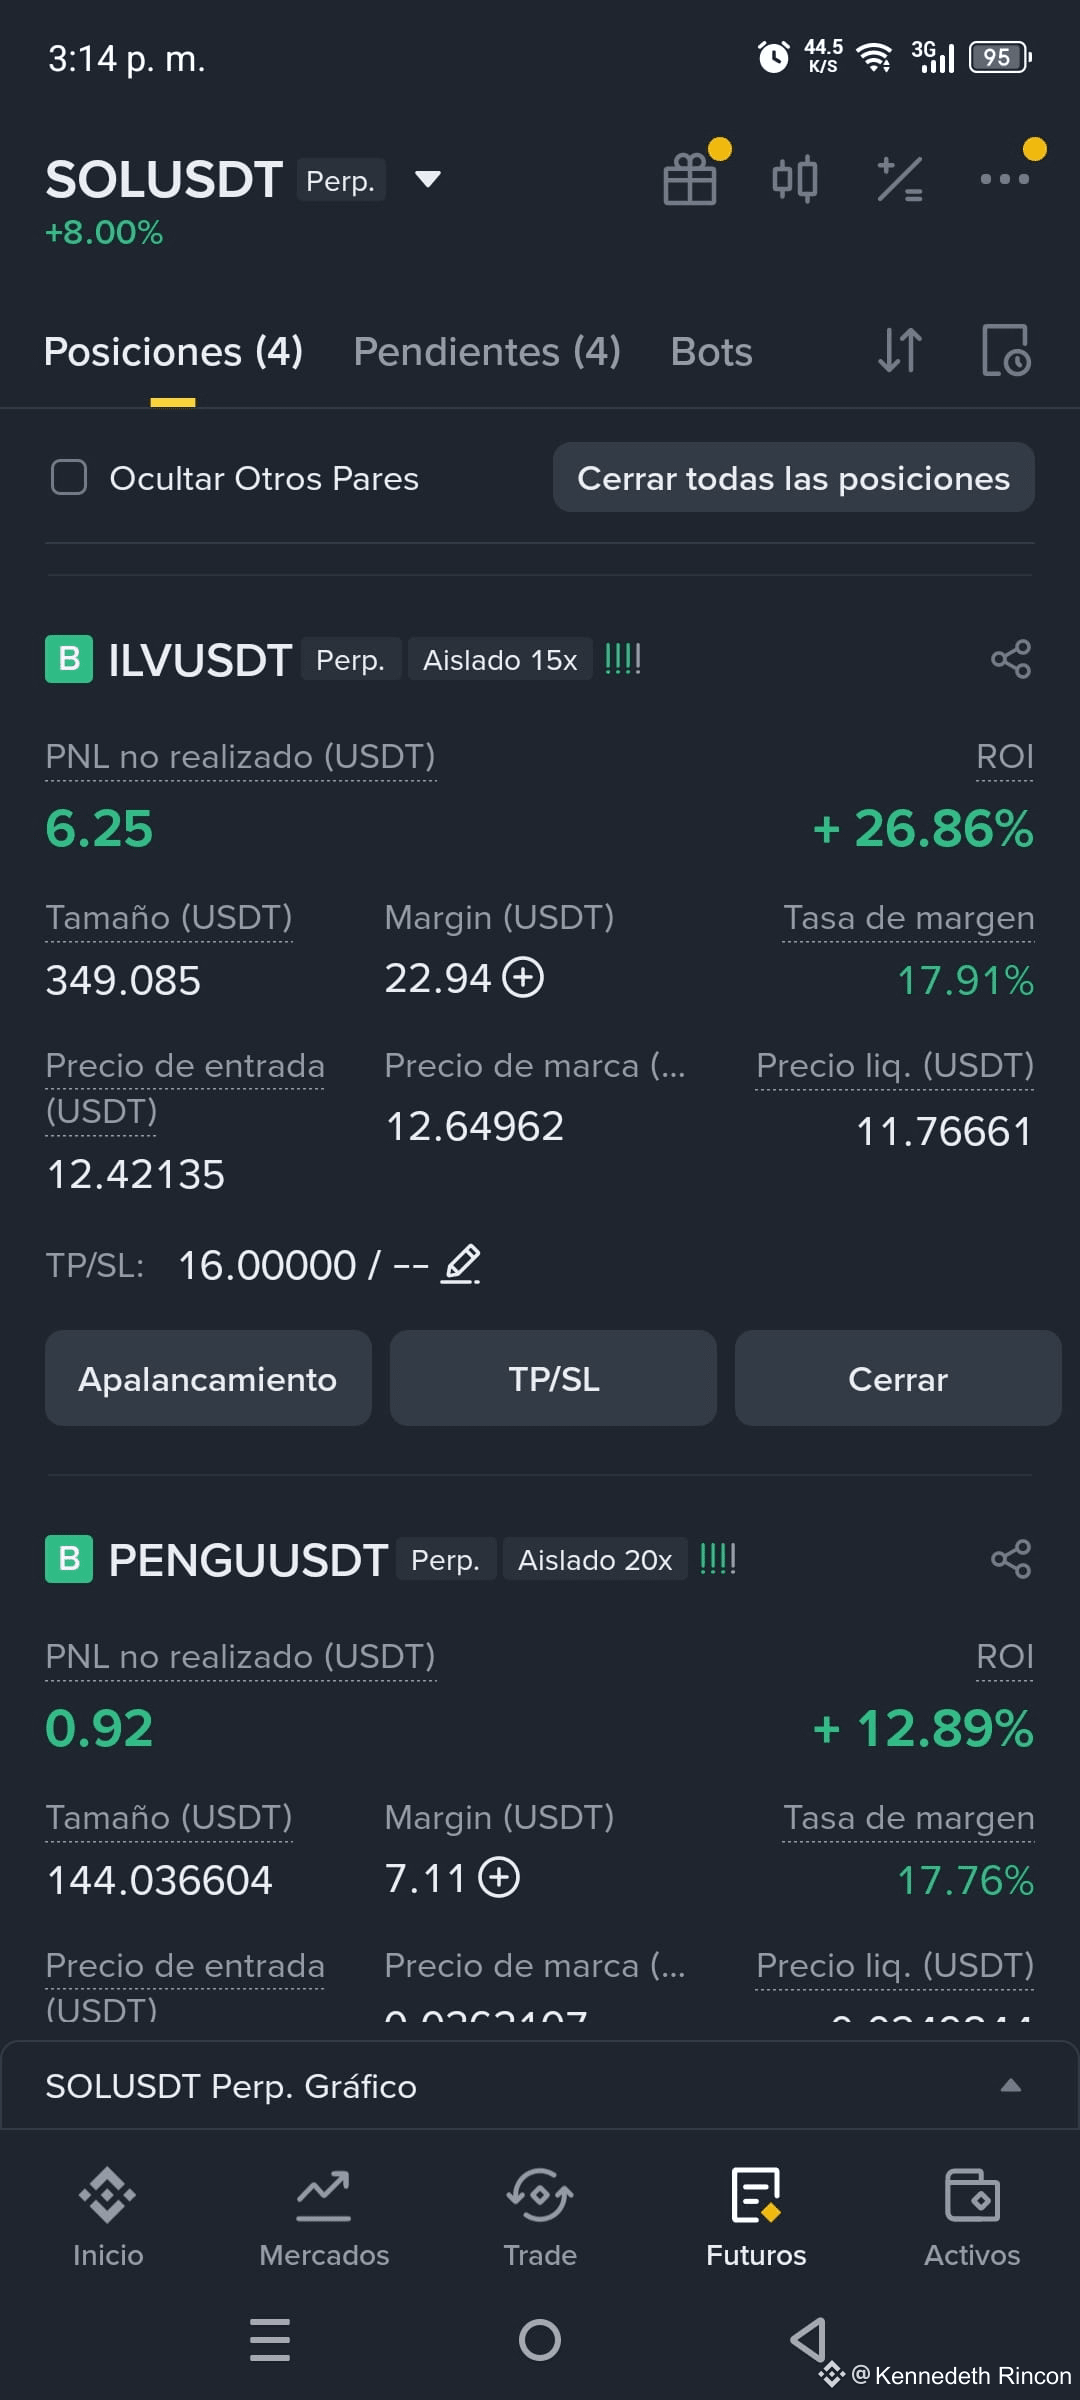This screenshot has height=2400, width=1080.
Task: Open the gift box rewards icon
Action: click(690, 180)
